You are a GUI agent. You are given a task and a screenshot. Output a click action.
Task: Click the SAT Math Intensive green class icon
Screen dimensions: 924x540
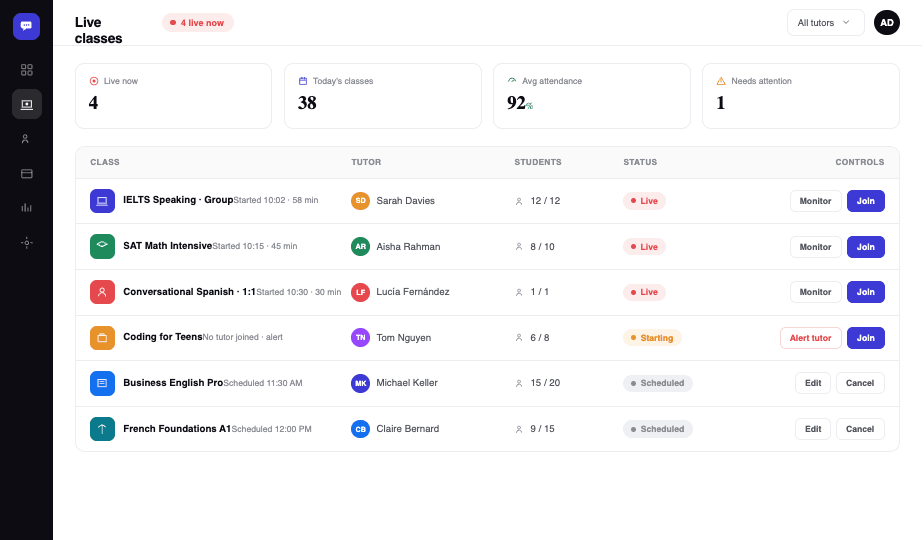(x=102, y=246)
